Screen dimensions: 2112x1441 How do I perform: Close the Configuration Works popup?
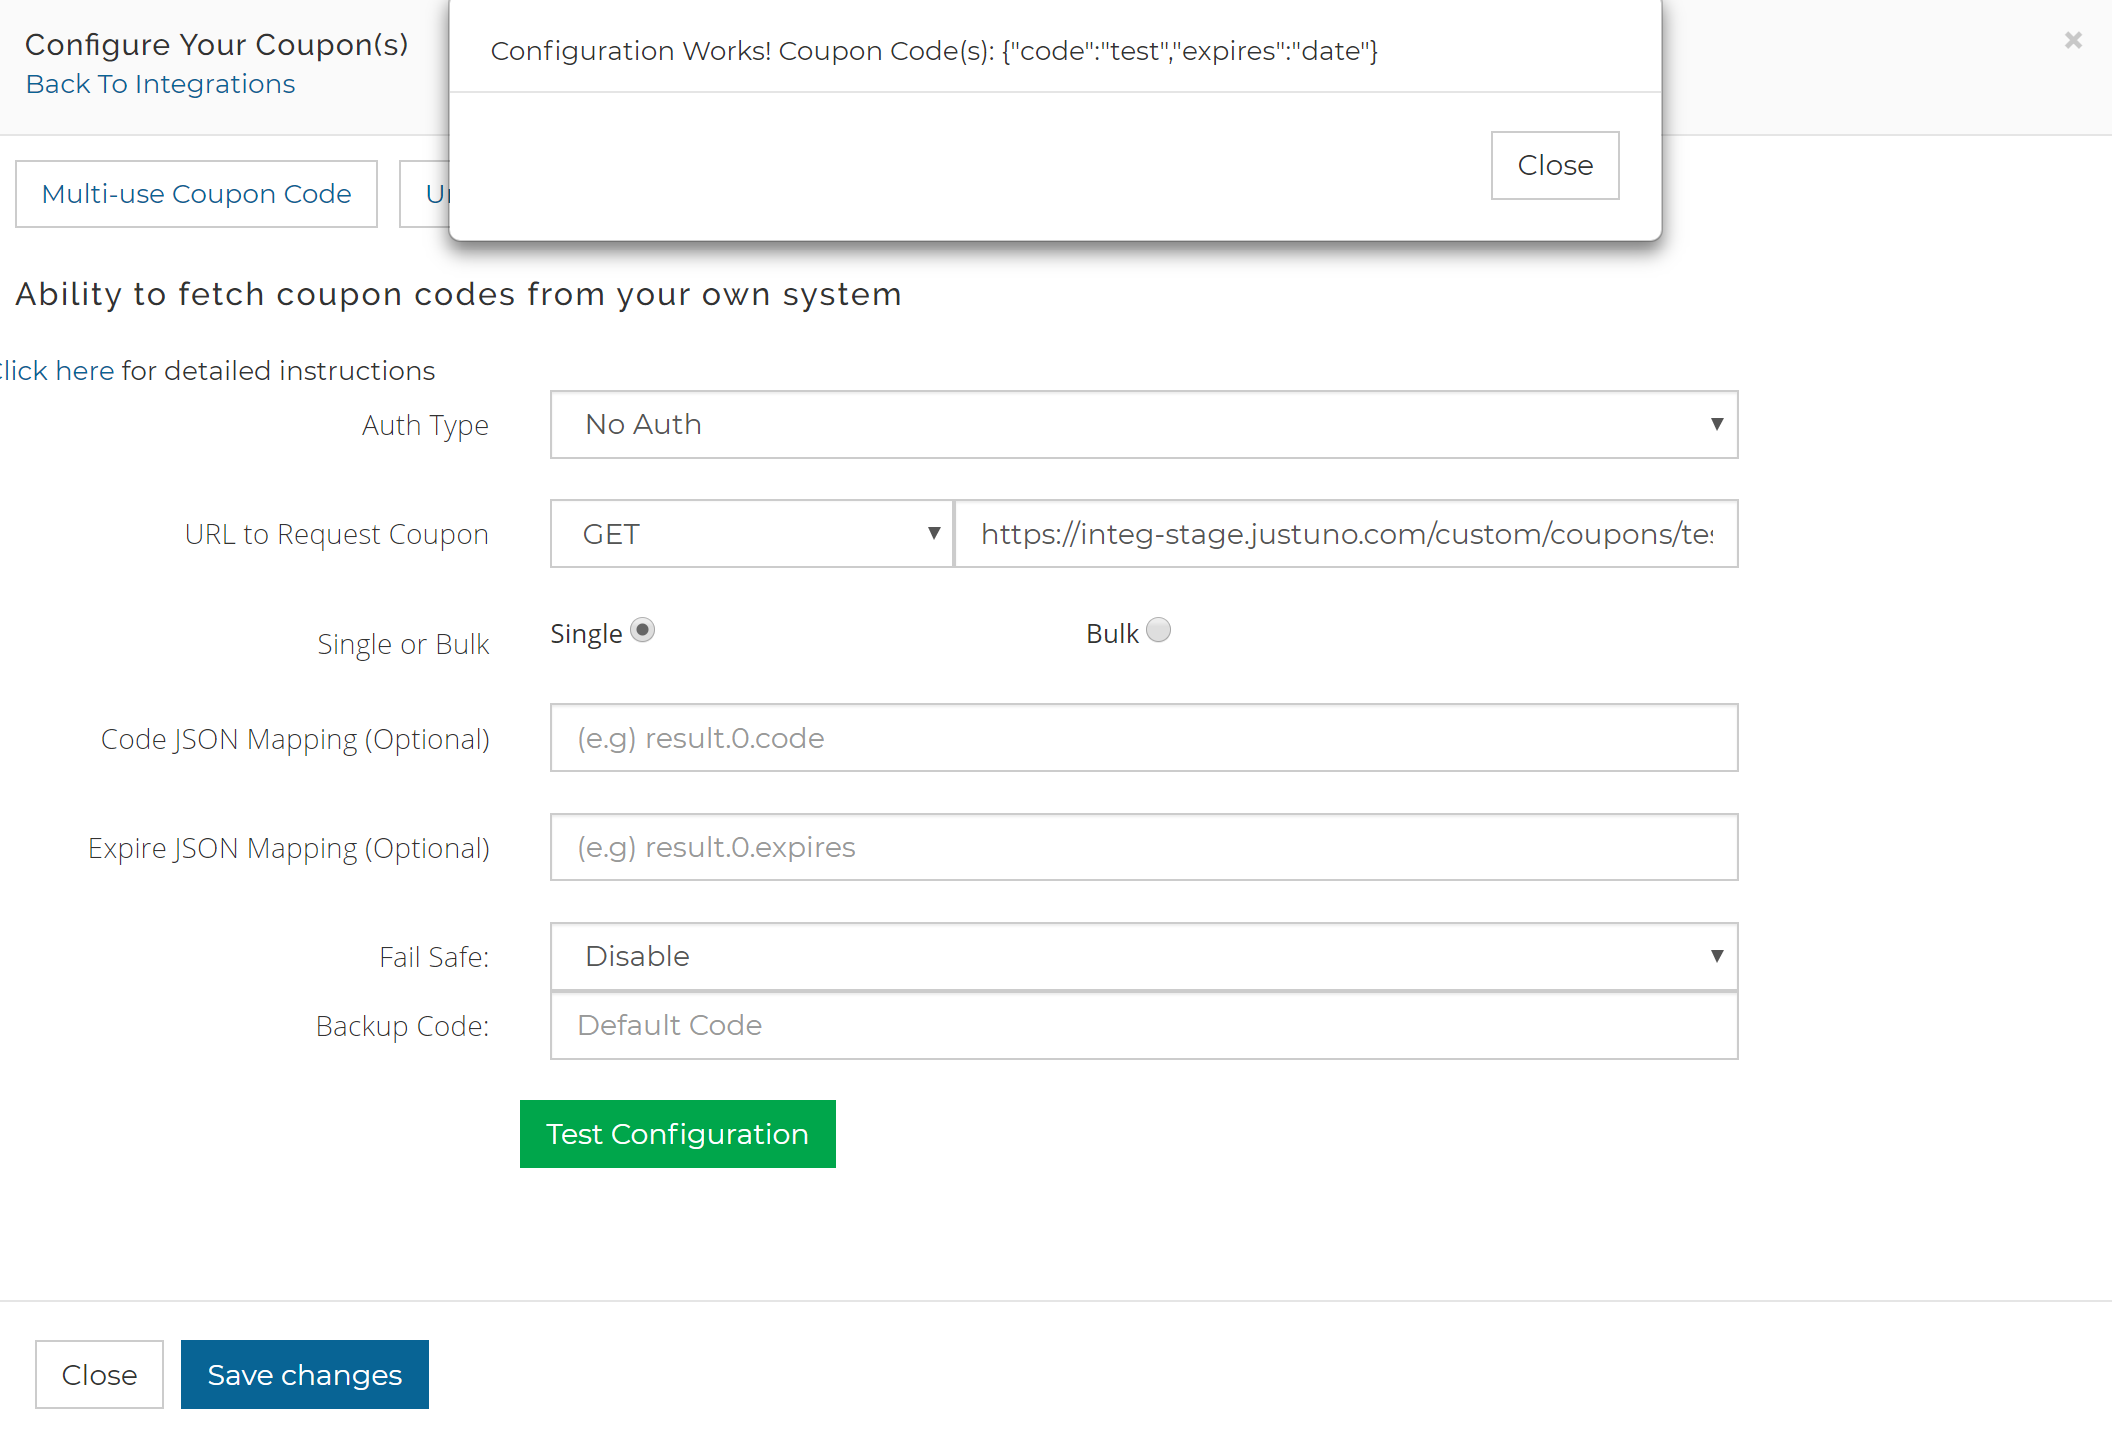(x=1554, y=165)
